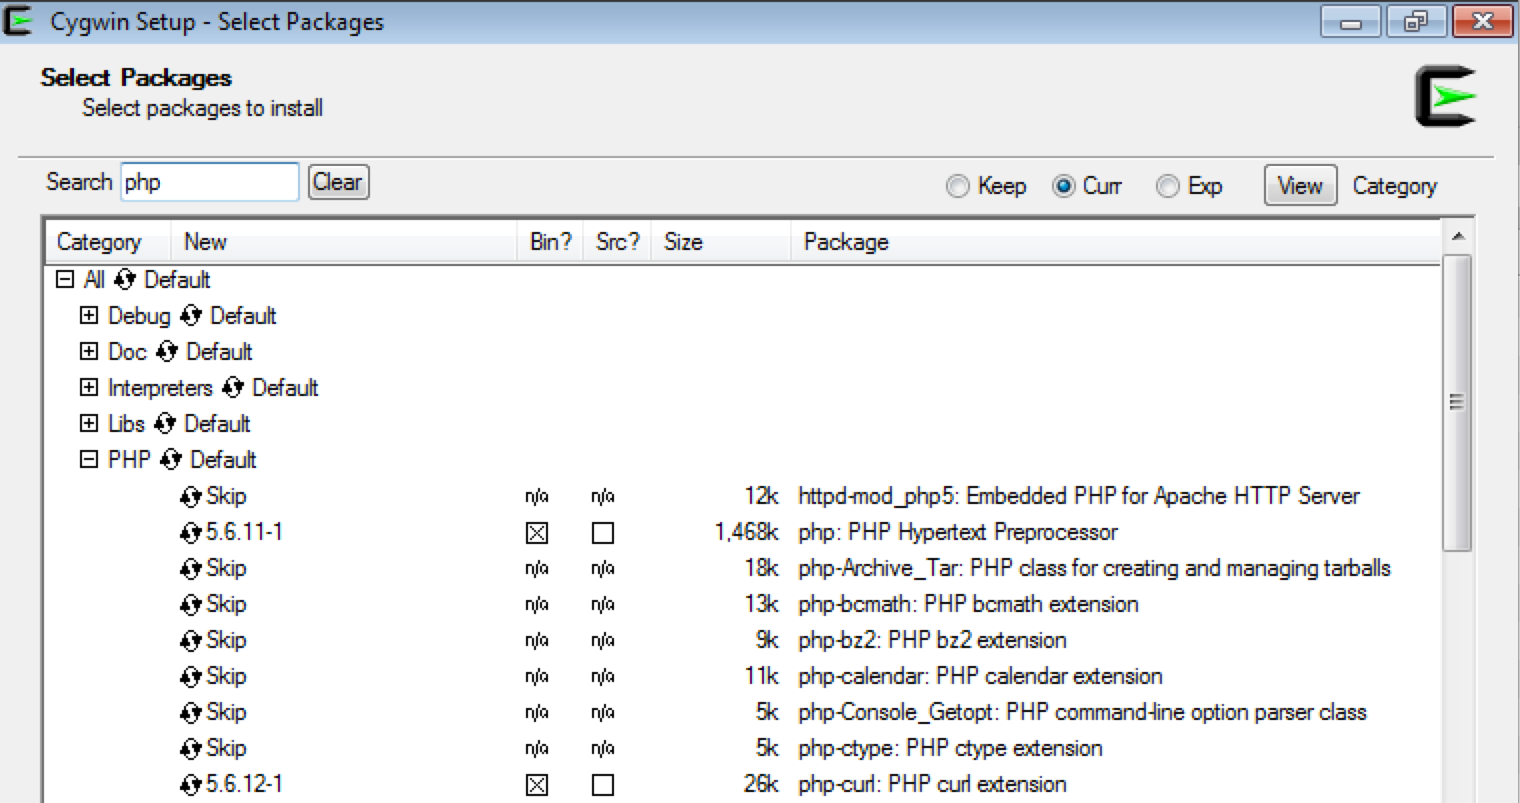Click the Cygwin icon in the title bar
Screen dimensions: 1520x803
[x=16, y=20]
